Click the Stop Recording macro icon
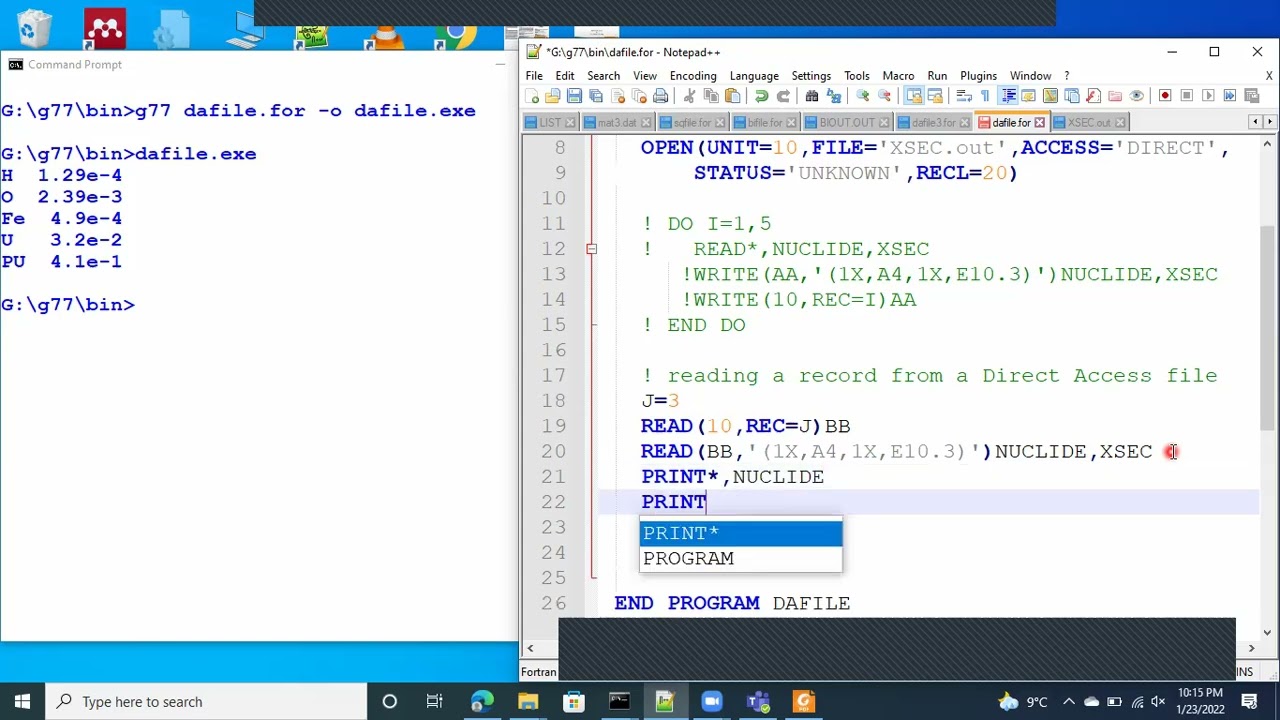 click(1187, 96)
